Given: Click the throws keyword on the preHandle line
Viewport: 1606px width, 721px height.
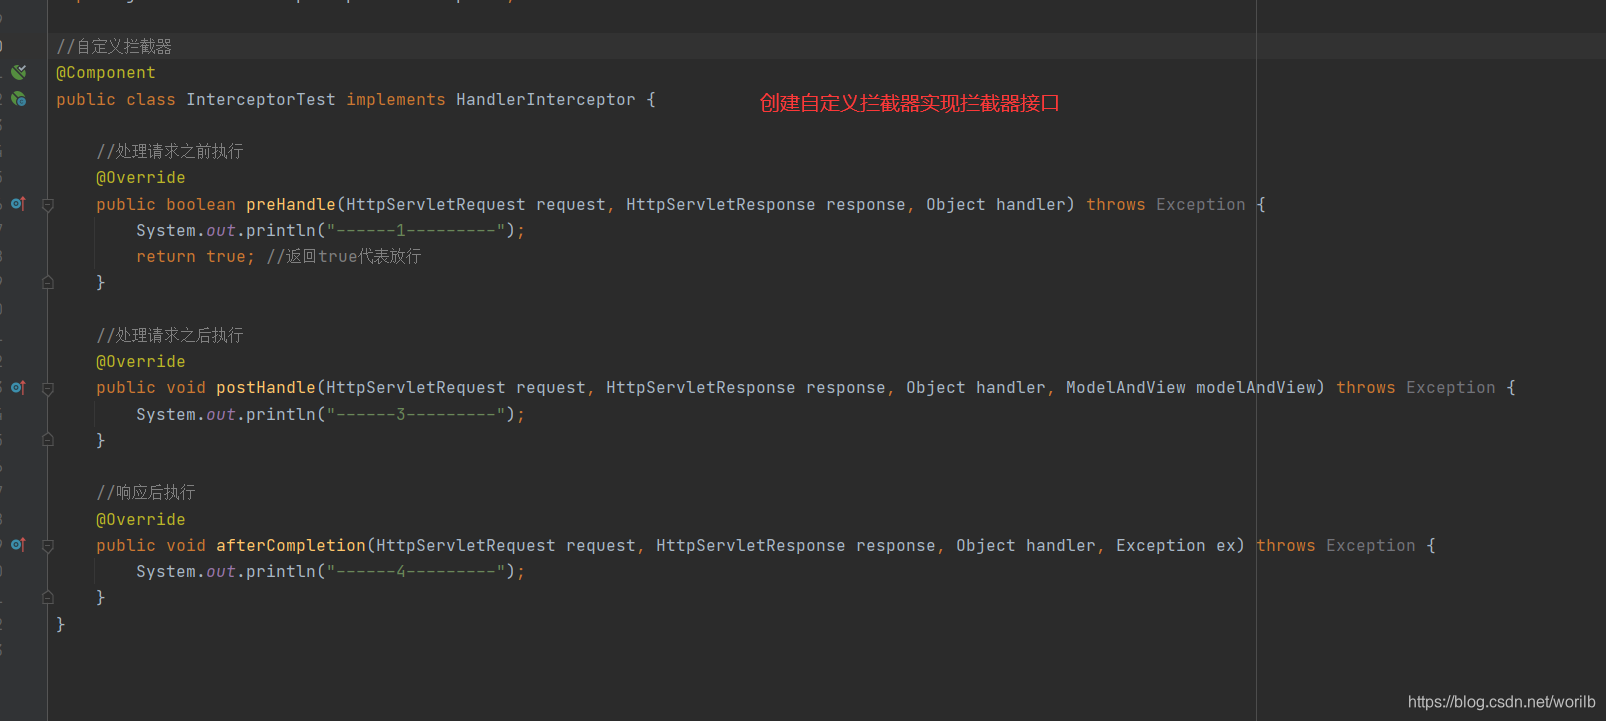Looking at the screenshot, I should (1116, 205).
